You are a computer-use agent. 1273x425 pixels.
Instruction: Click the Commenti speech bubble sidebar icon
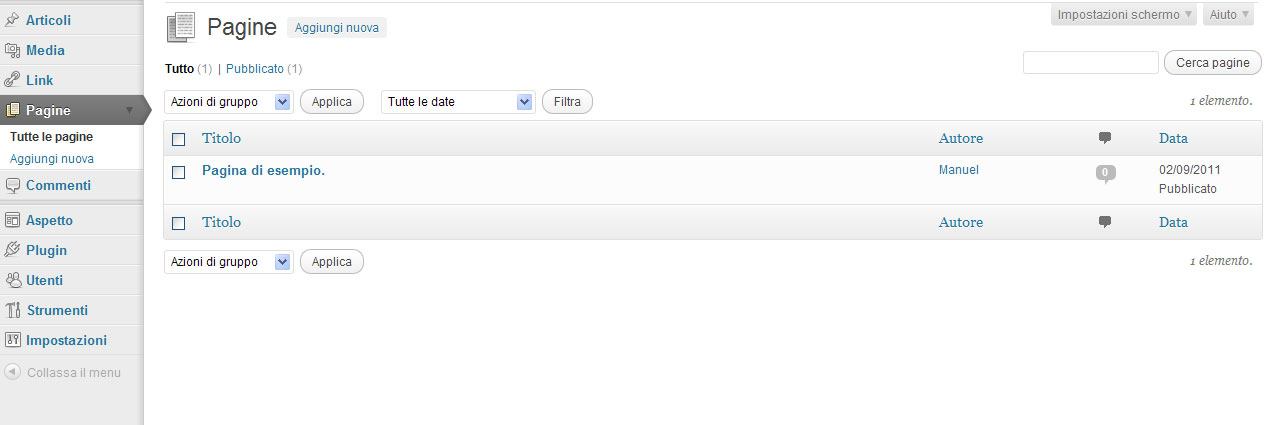(x=13, y=185)
